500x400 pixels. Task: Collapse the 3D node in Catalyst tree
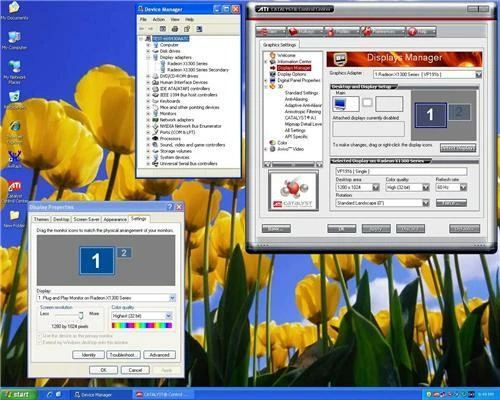266,86
